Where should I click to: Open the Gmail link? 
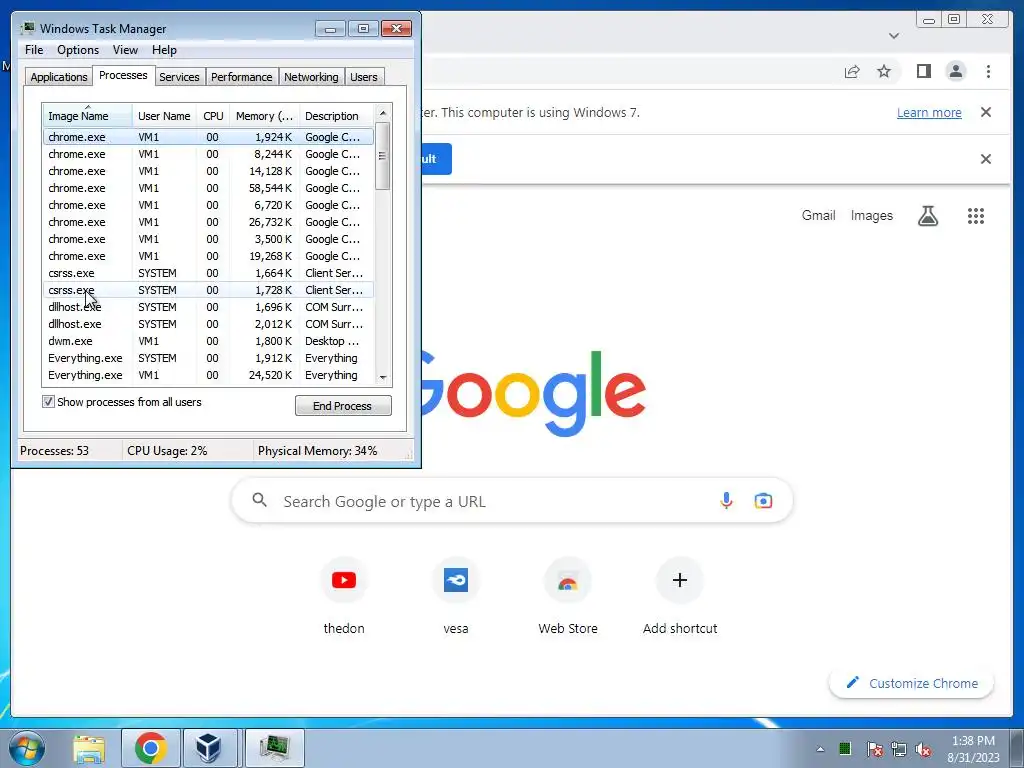coord(818,216)
